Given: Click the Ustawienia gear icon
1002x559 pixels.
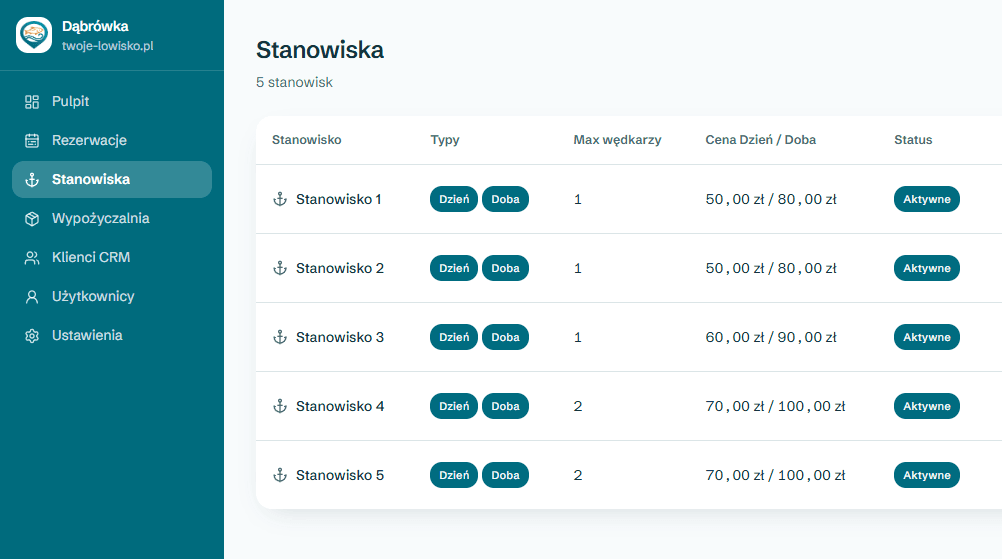Looking at the screenshot, I should [x=32, y=335].
